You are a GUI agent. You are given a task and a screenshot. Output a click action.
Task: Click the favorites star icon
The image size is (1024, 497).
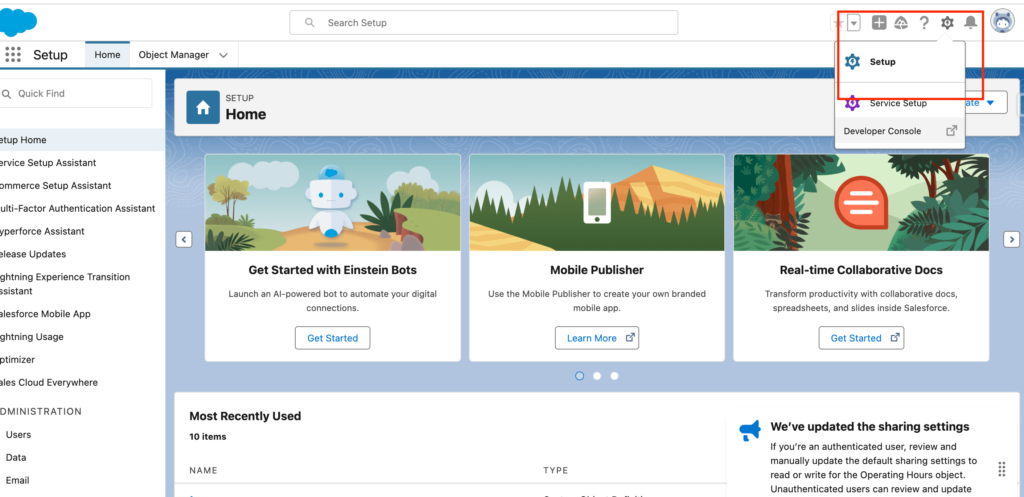(x=838, y=23)
